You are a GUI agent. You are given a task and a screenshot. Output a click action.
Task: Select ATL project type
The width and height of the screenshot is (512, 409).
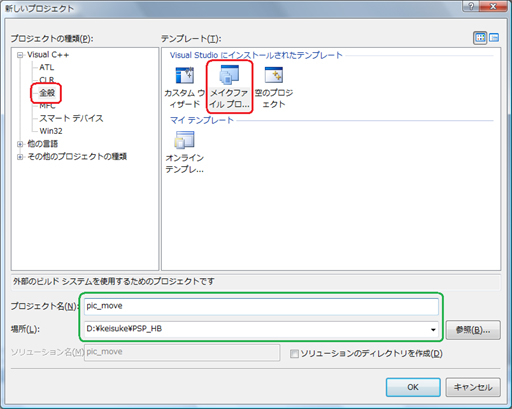[x=47, y=67]
